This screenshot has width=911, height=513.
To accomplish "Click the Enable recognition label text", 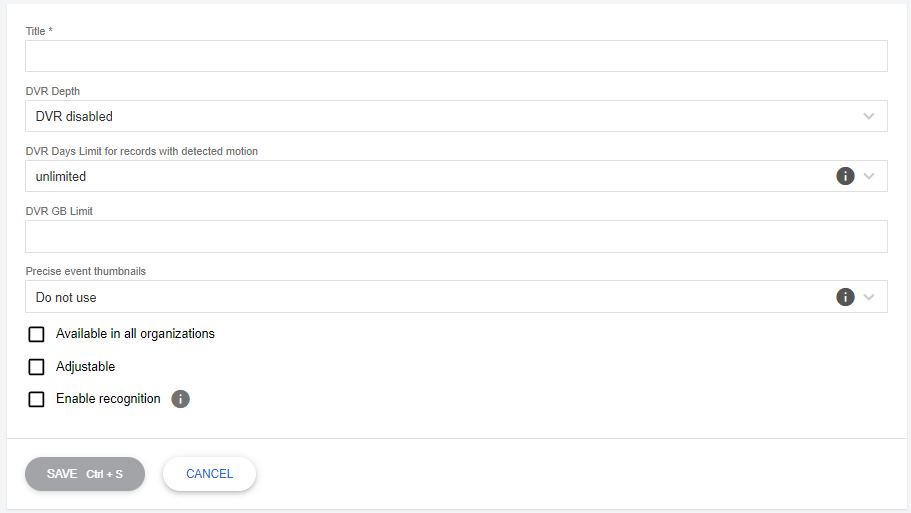I will tap(108, 399).
